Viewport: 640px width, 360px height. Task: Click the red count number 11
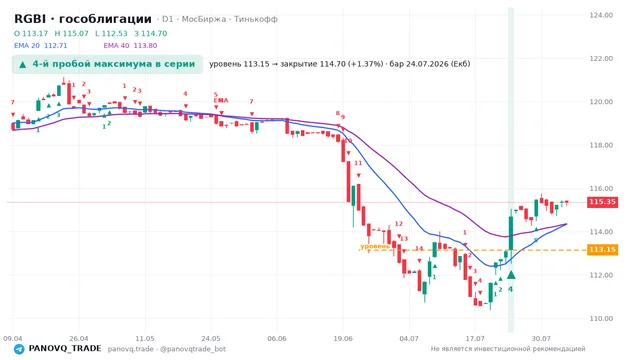358,163
